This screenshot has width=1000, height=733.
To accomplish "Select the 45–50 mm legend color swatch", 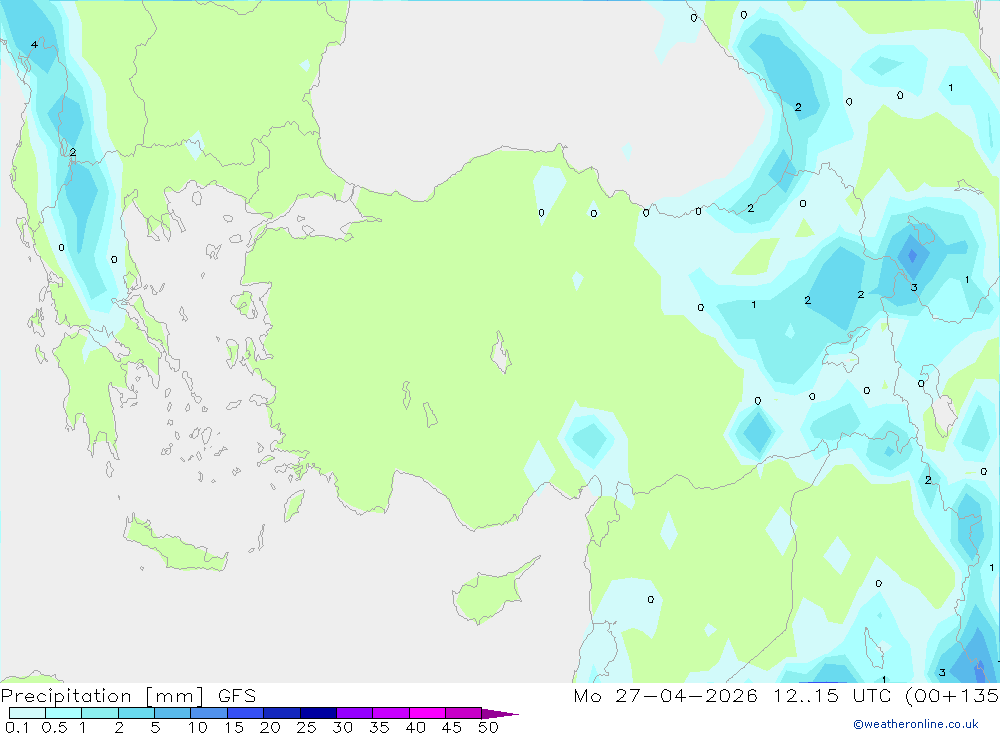I will pos(463,713).
